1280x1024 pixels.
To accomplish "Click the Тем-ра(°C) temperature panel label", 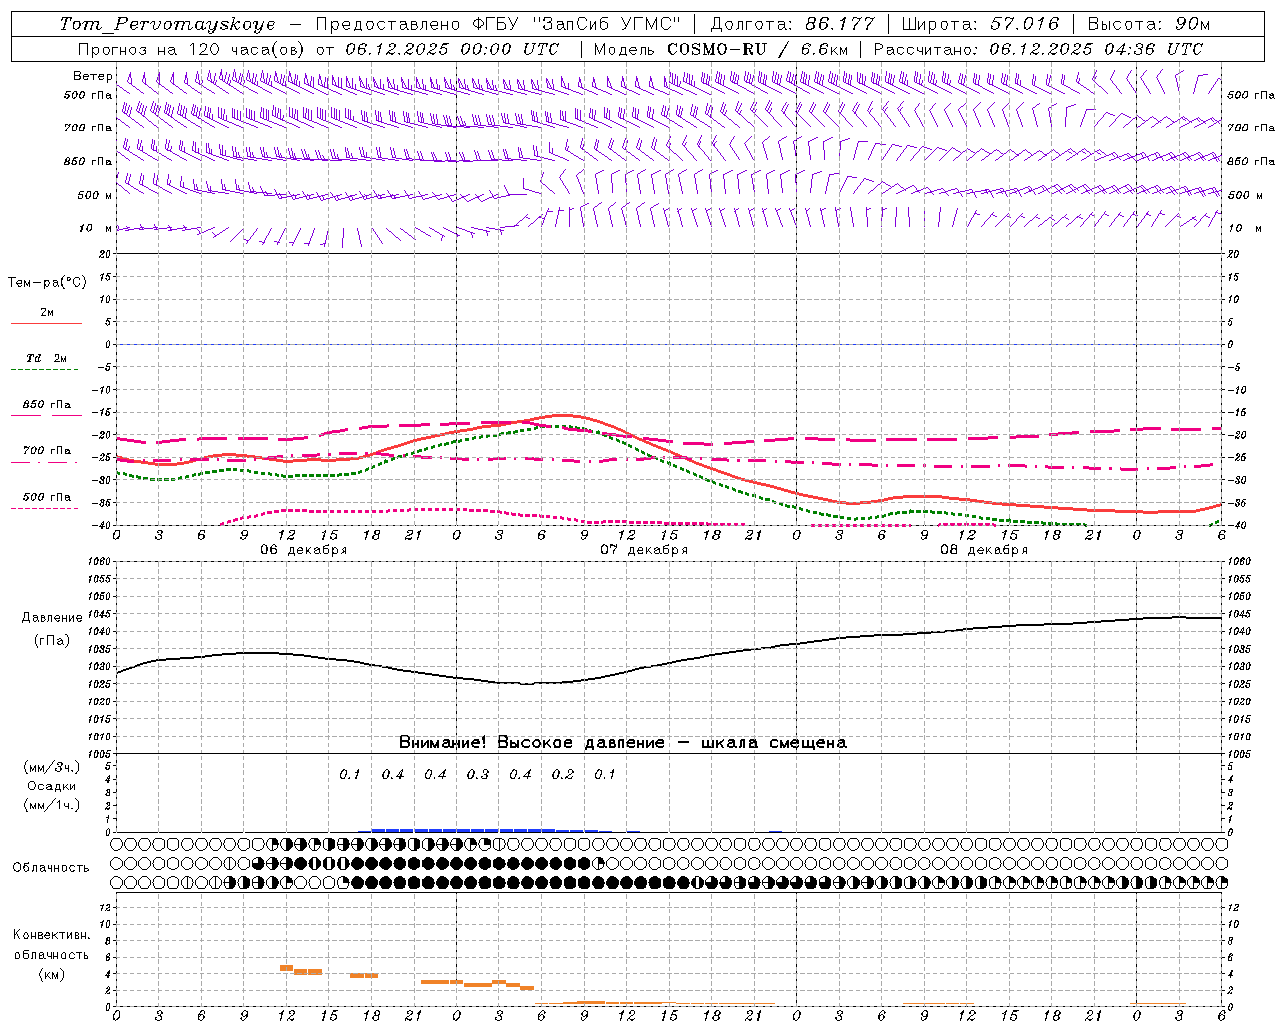I will (x=47, y=283).
